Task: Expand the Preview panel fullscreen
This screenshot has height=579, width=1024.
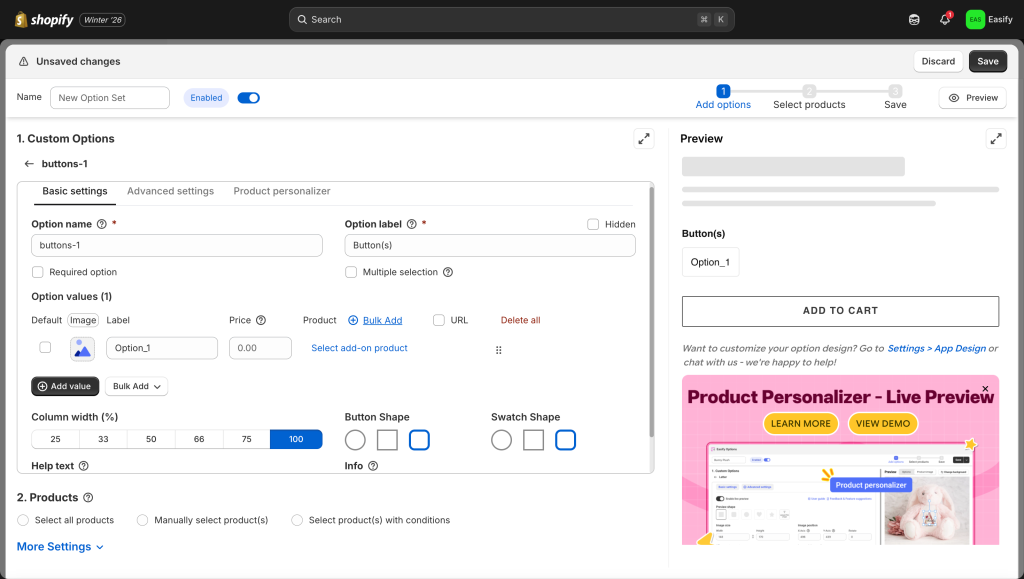Action: [x=996, y=139]
